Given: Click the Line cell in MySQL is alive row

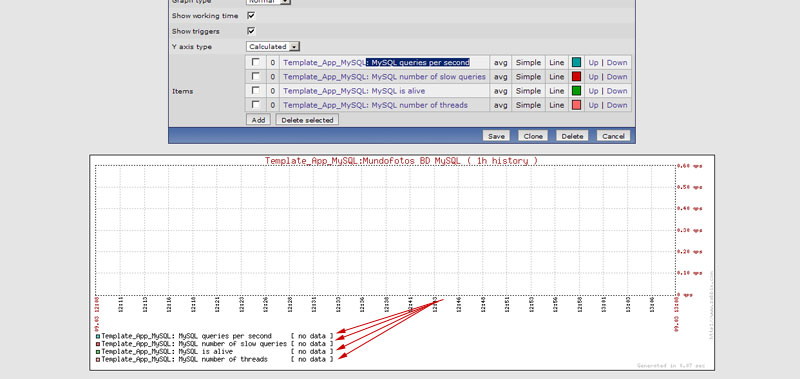Looking at the screenshot, I should click(x=557, y=91).
